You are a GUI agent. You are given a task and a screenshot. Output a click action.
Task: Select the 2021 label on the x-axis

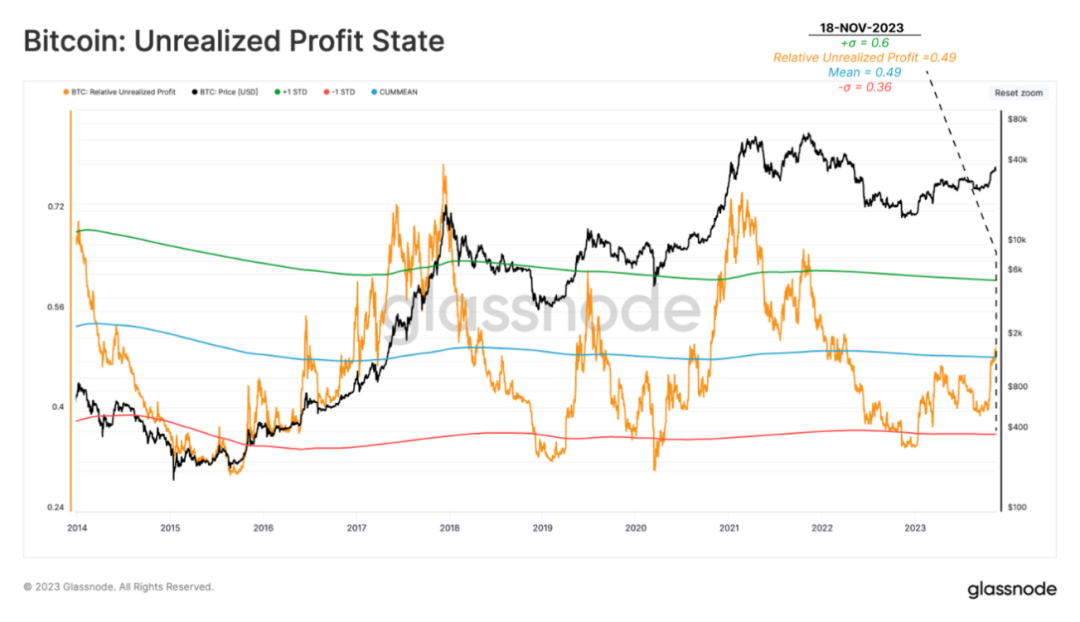tap(729, 528)
